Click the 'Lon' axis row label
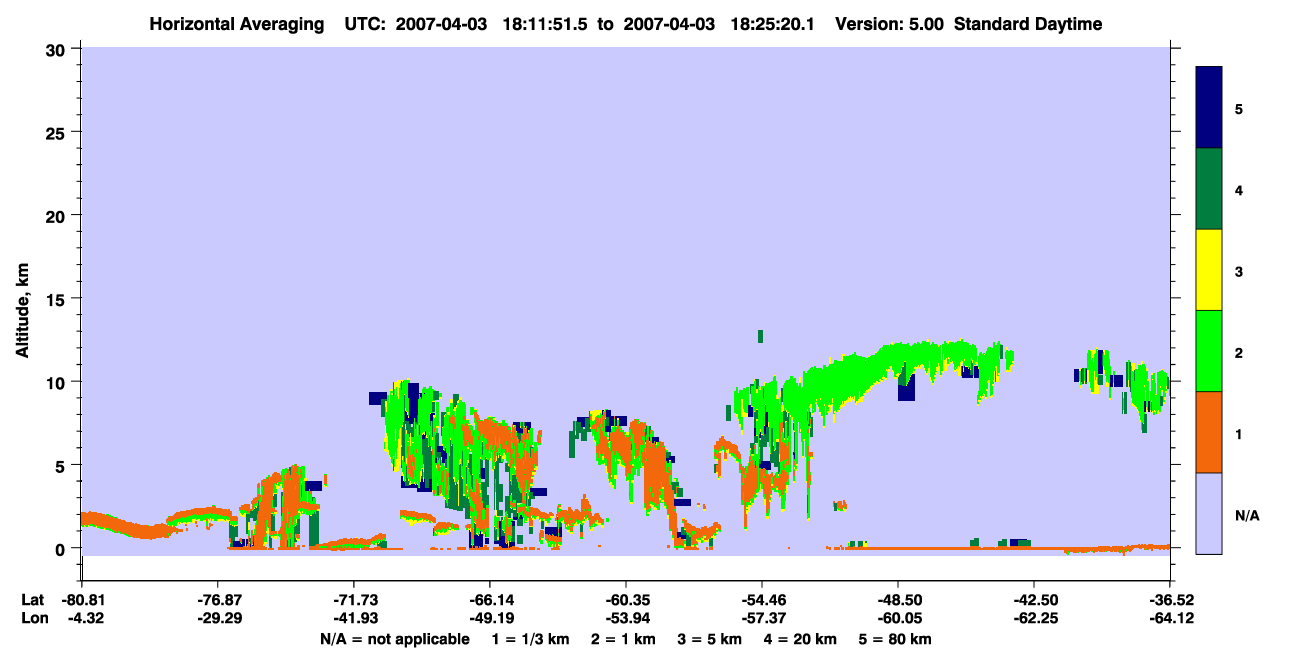Viewport: 1300px width, 667px height. point(33,617)
